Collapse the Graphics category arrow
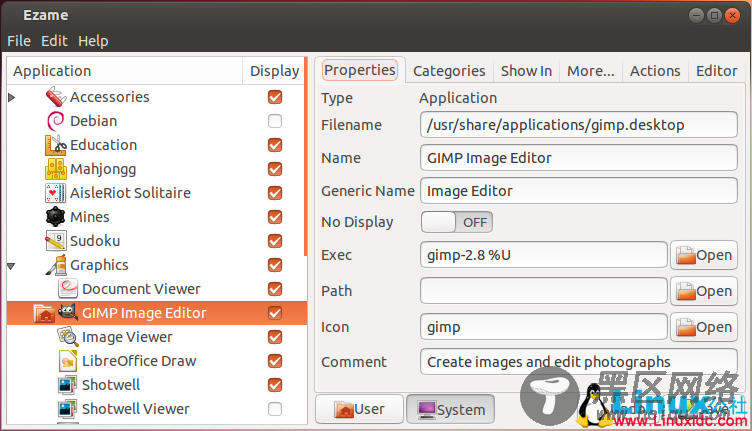This screenshot has height=431, width=752. coord(12,266)
